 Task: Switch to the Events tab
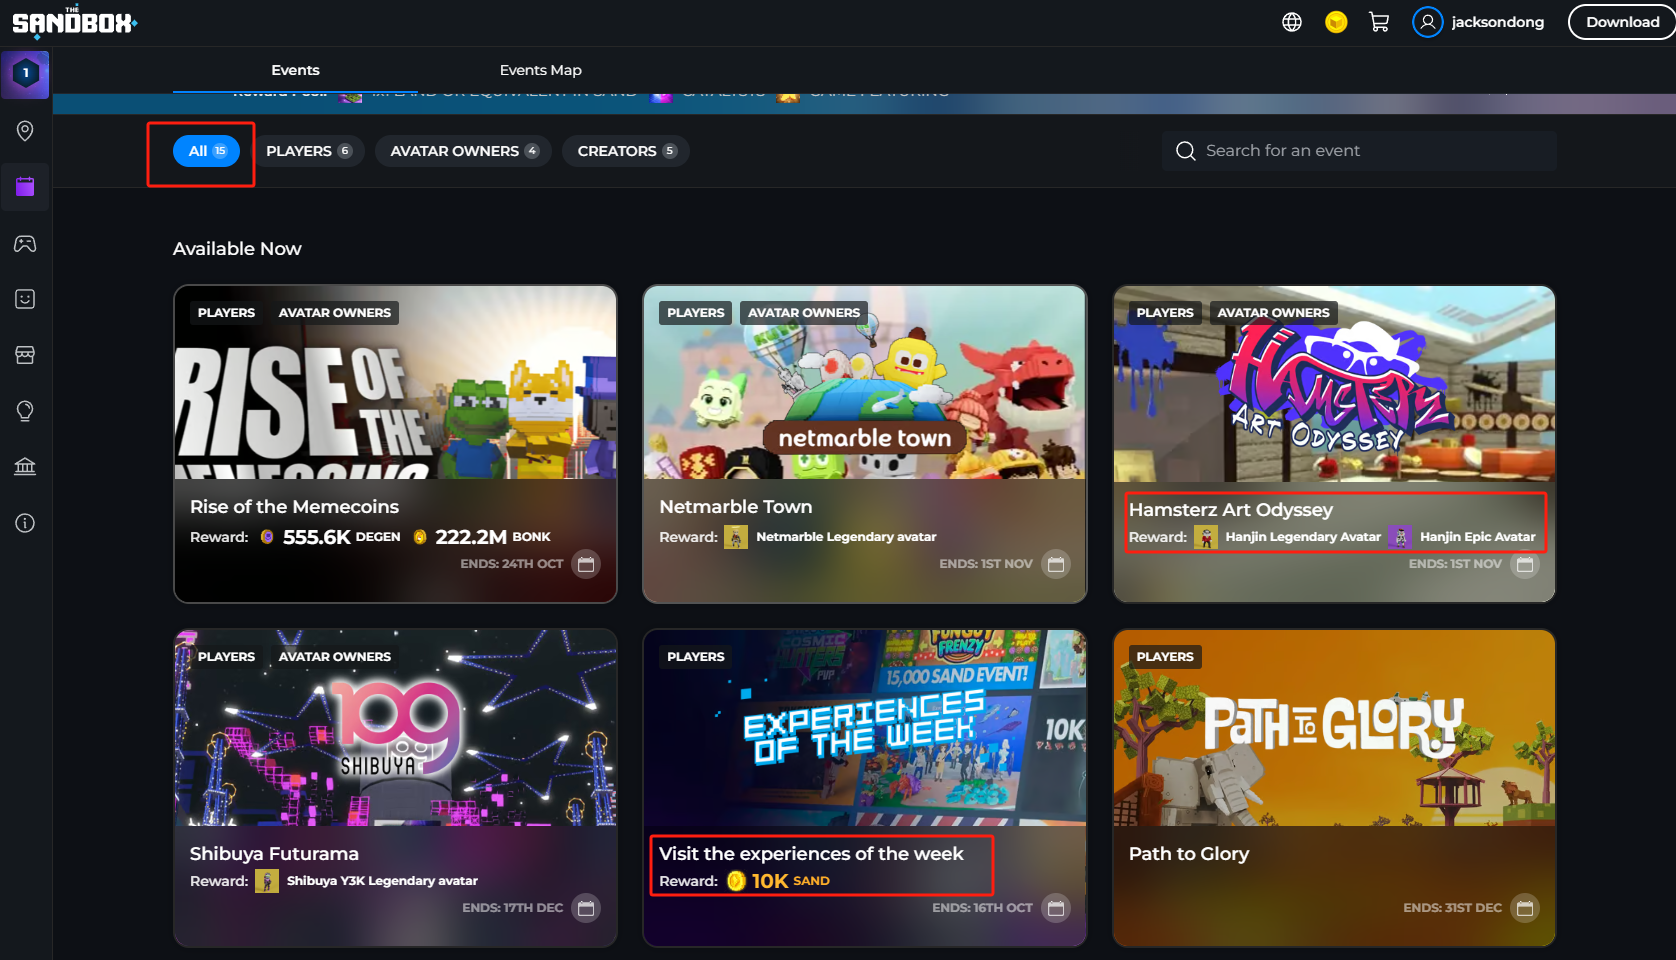(x=295, y=70)
